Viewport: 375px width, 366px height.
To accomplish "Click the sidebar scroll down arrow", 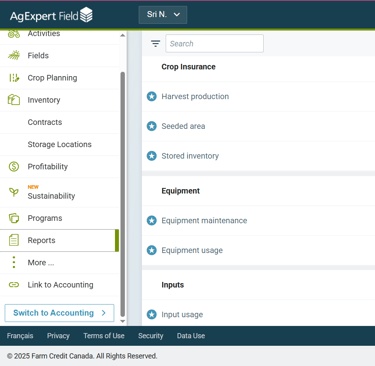I will (122, 321).
